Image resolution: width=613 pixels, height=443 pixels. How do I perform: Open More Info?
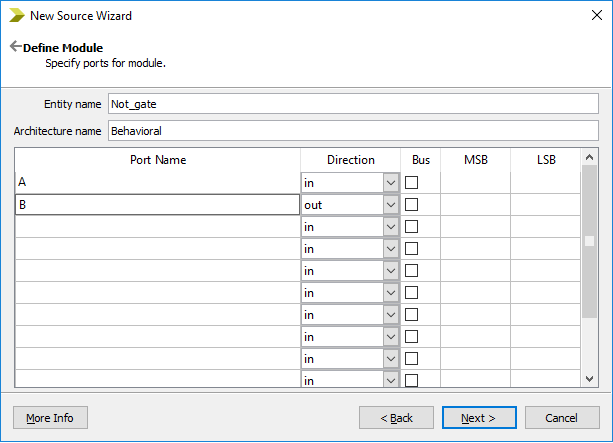[50, 417]
